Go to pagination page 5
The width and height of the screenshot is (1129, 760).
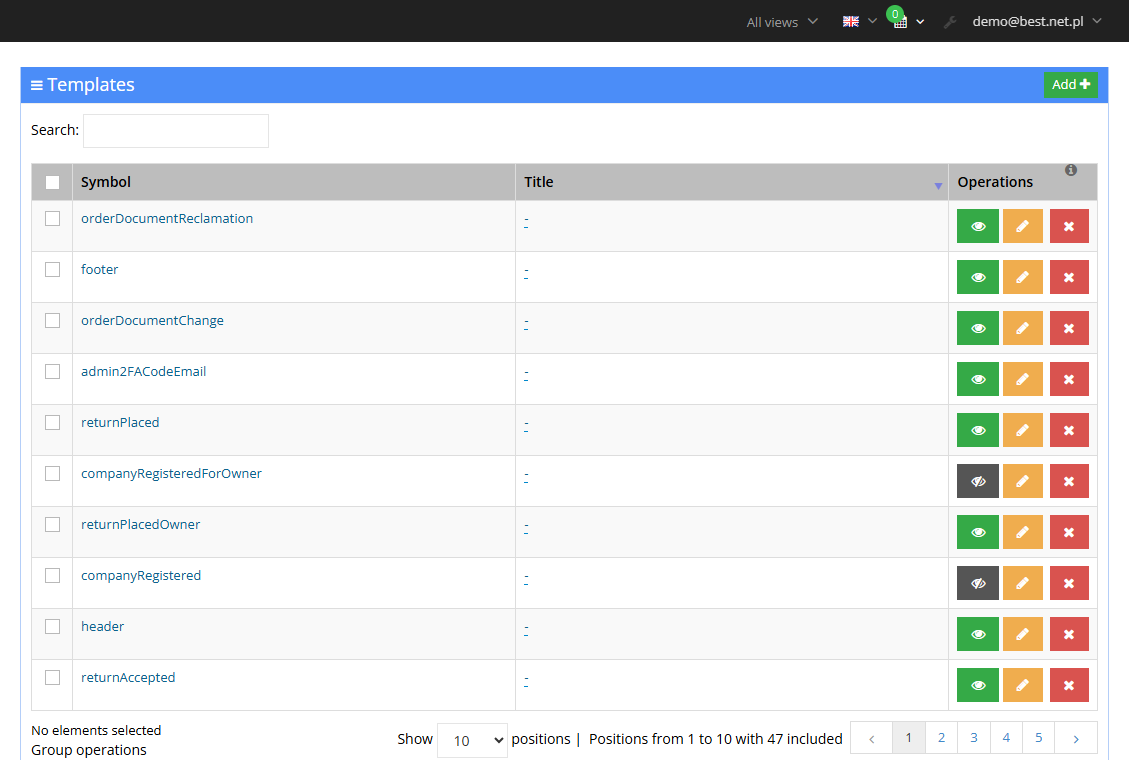[1038, 738]
